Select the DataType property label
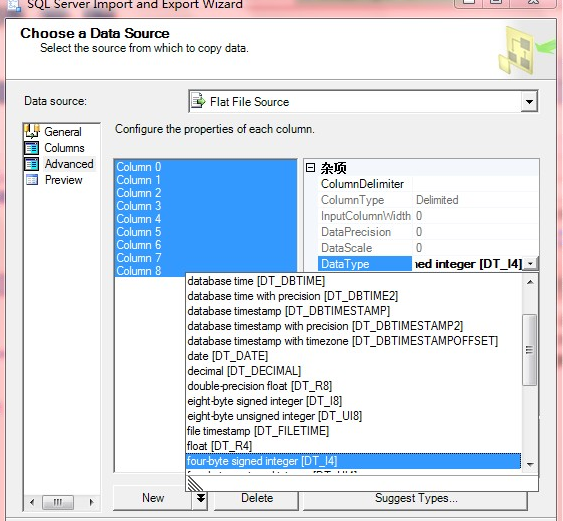563x521 pixels. click(x=364, y=264)
